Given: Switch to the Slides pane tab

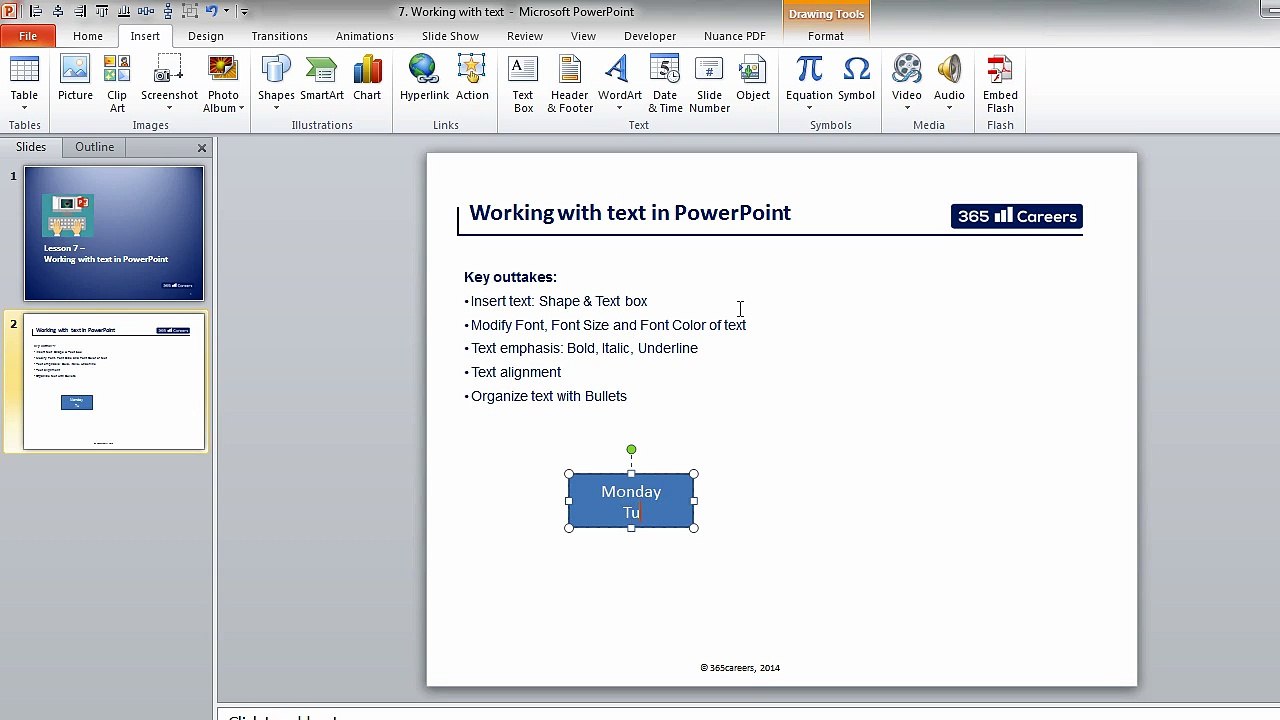Looking at the screenshot, I should (x=31, y=147).
